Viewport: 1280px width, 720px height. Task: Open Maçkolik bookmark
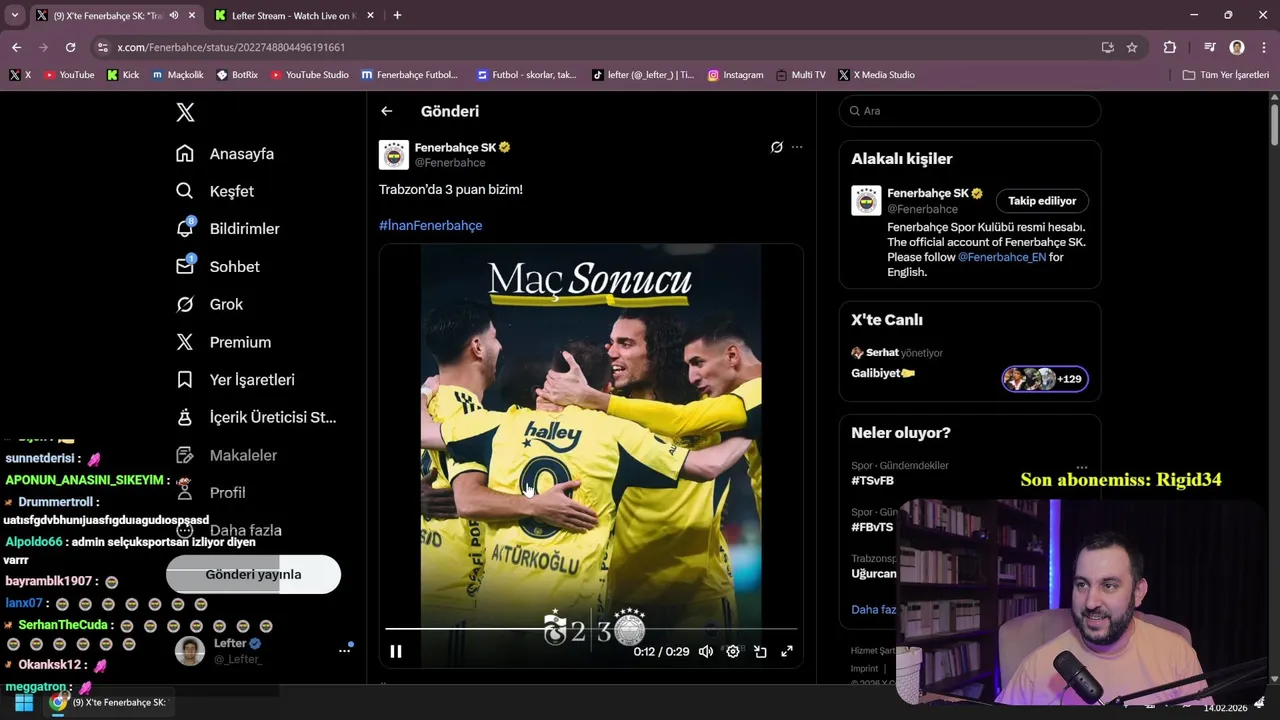tap(178, 75)
